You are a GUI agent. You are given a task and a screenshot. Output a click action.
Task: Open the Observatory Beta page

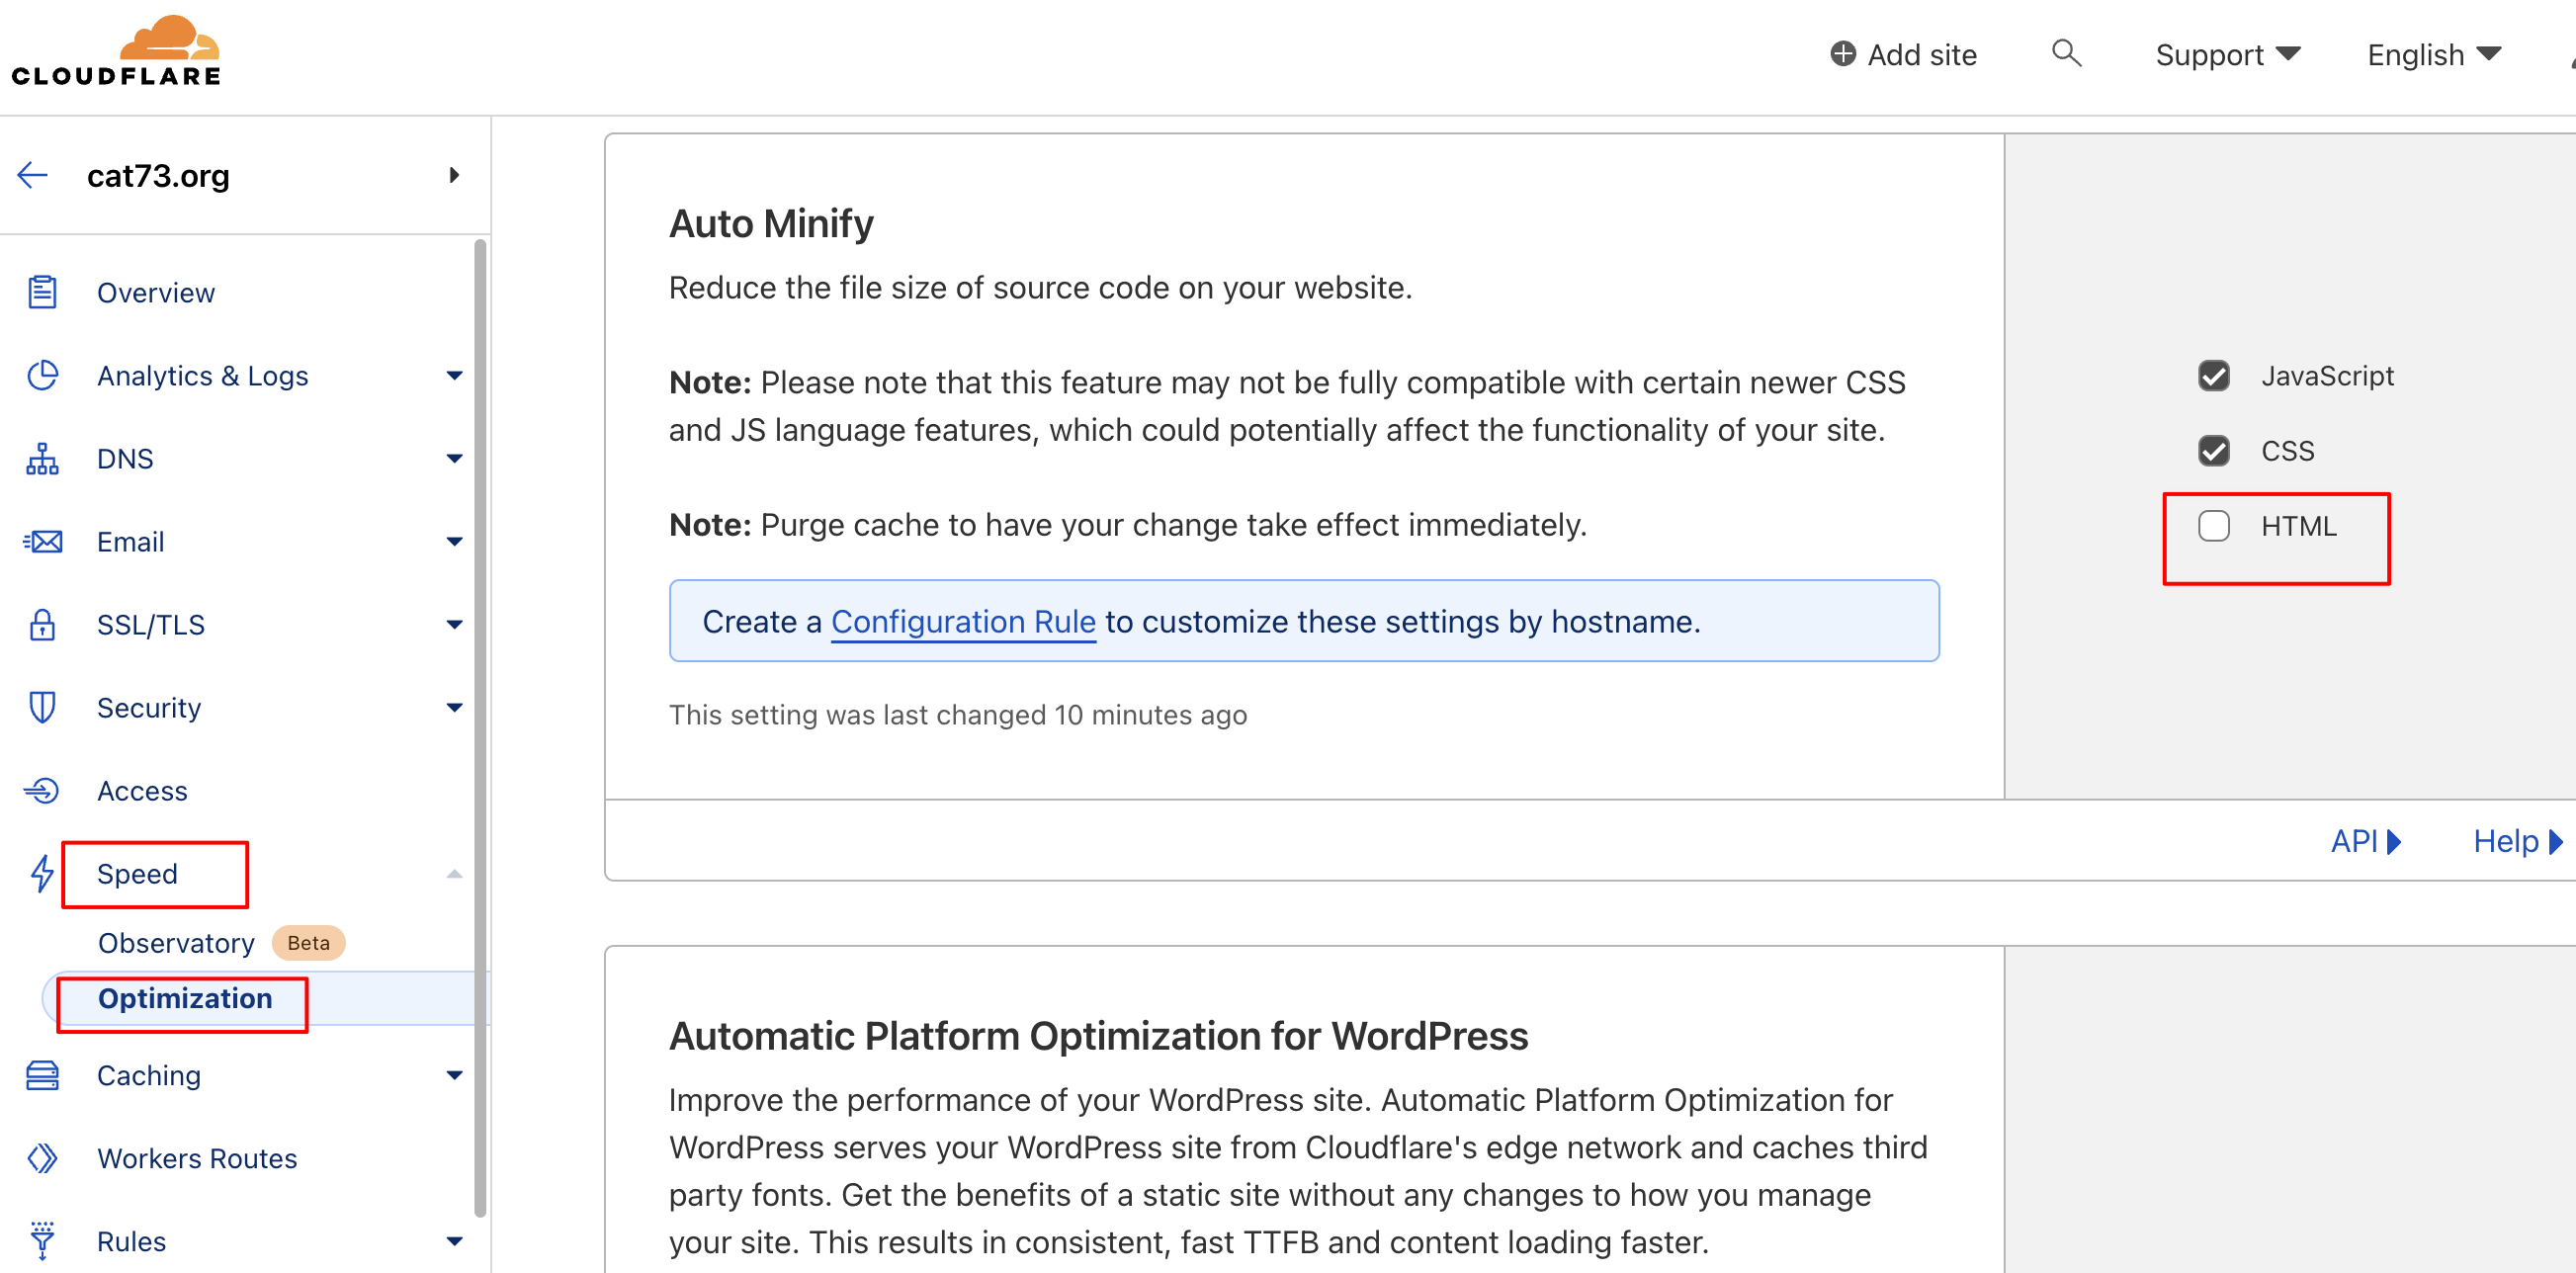tap(177, 943)
